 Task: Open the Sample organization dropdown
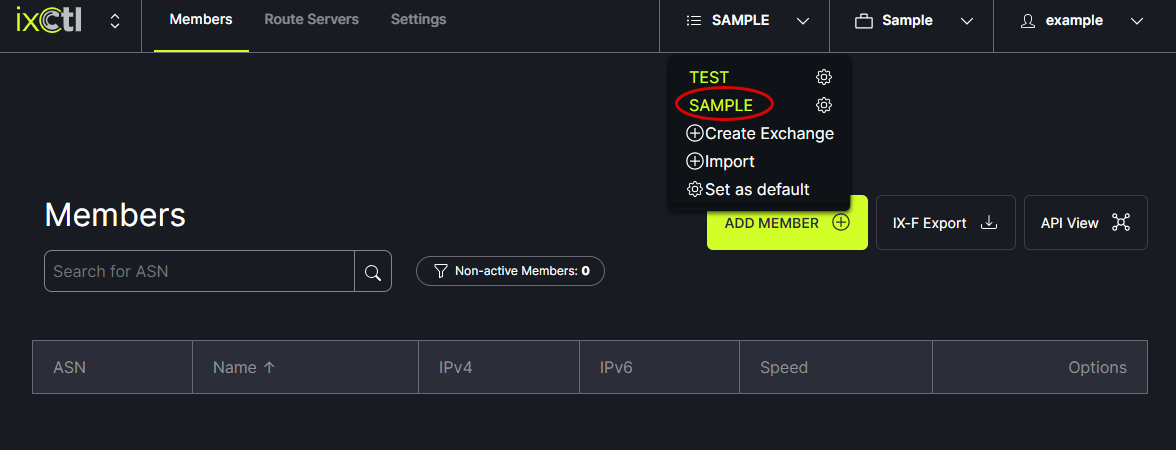click(x=911, y=20)
